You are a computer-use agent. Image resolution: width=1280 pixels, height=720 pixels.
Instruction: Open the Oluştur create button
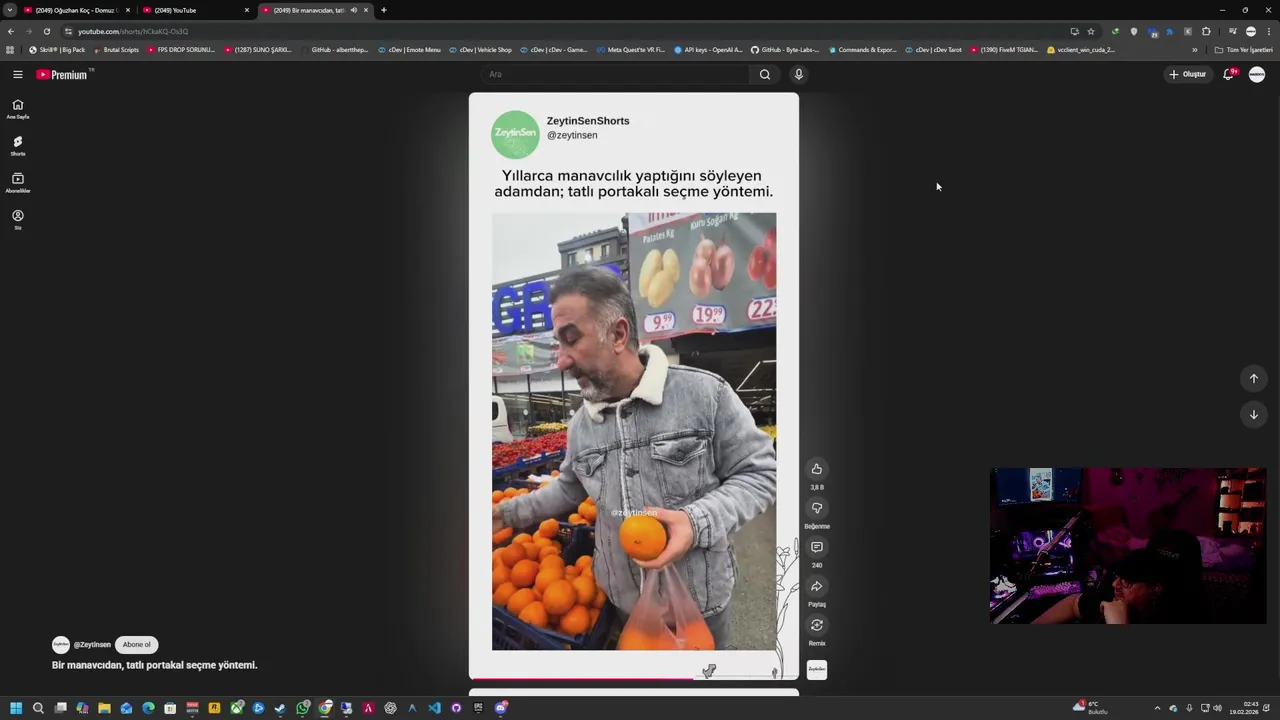click(1188, 74)
